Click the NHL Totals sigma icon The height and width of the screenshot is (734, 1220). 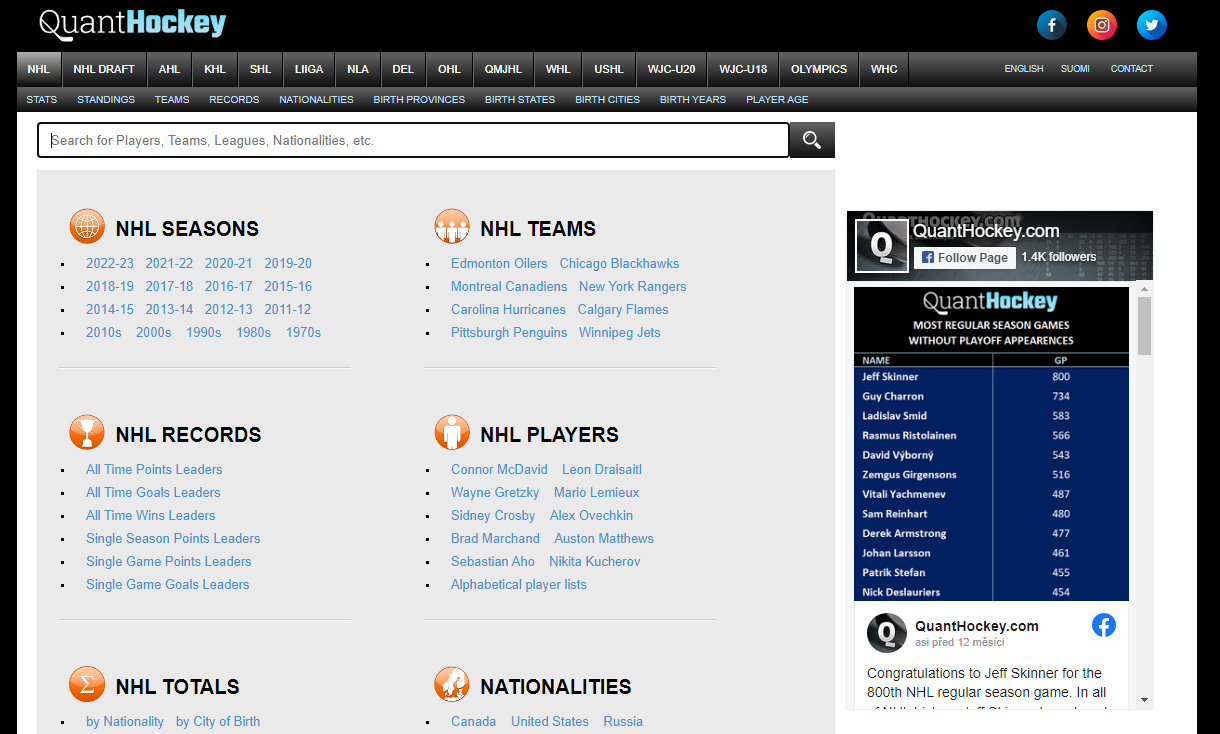point(87,684)
